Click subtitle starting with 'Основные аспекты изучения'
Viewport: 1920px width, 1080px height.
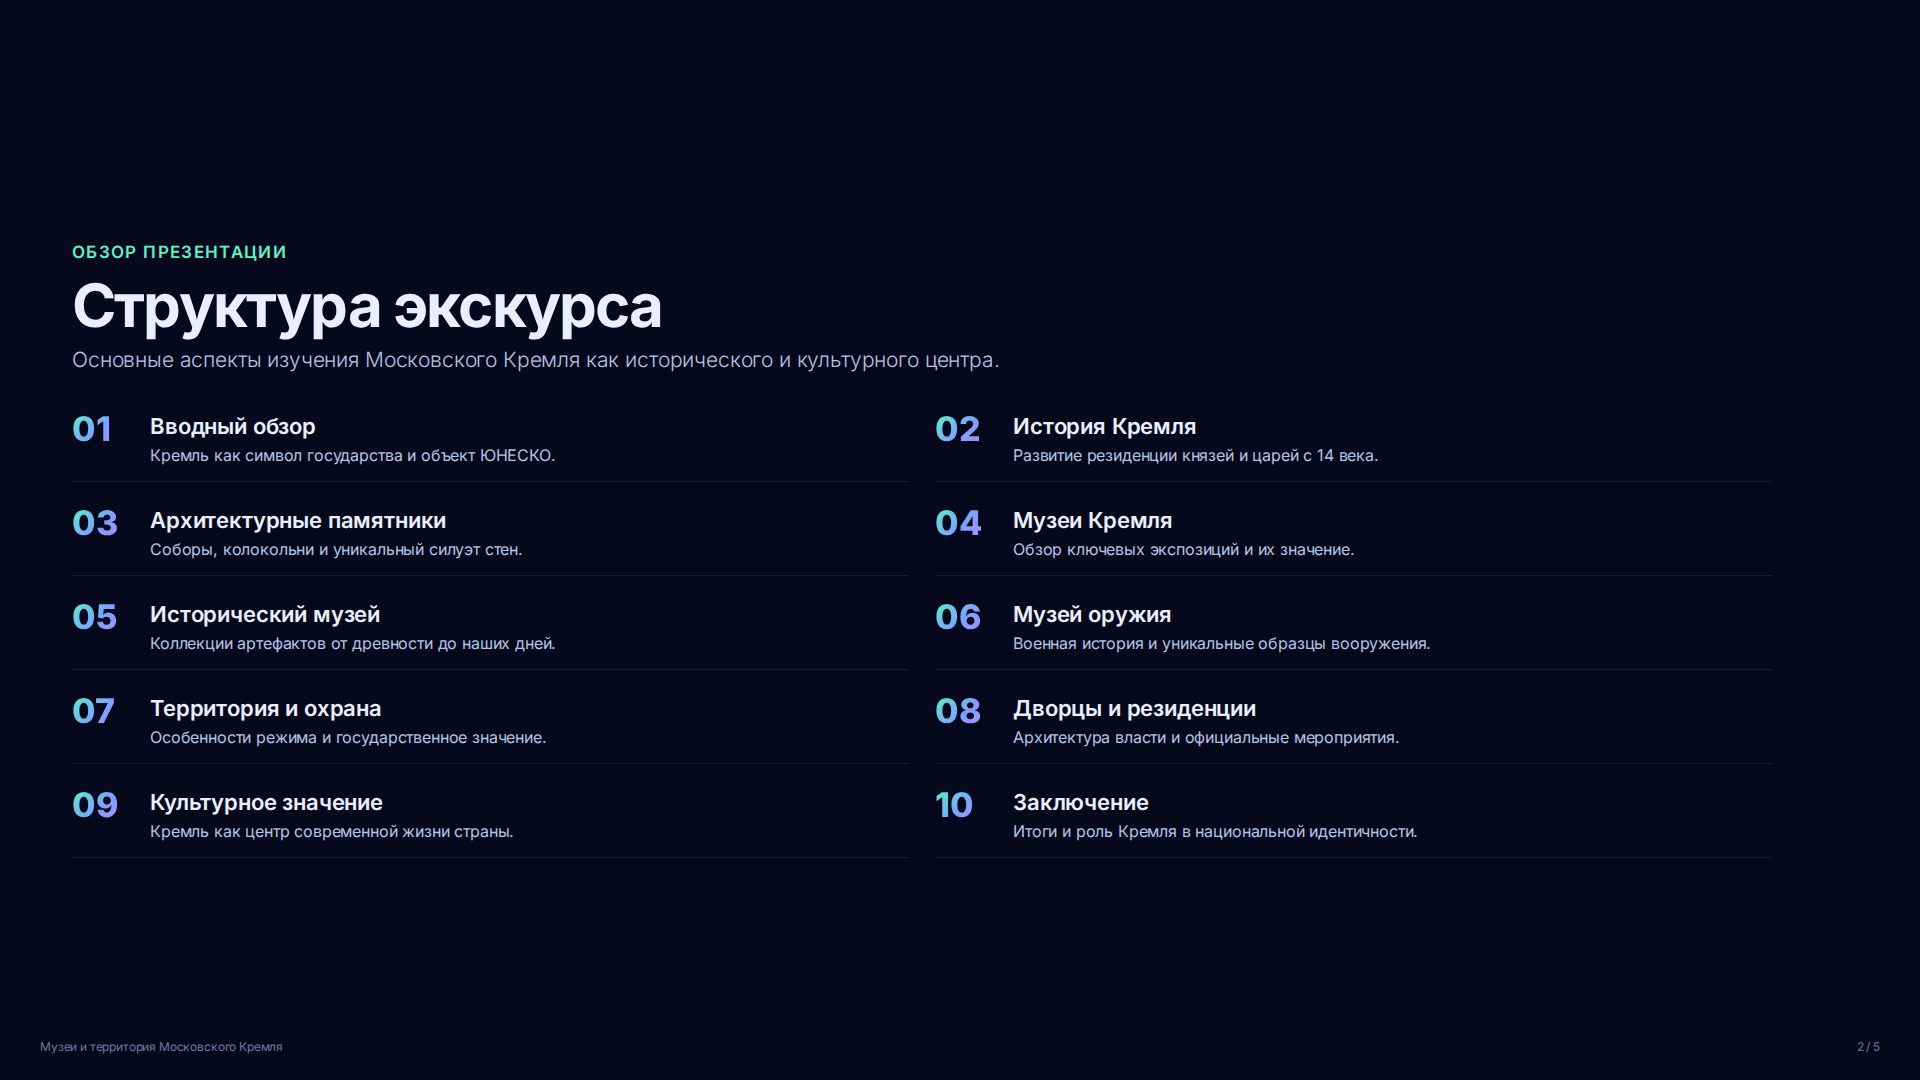[x=535, y=360]
